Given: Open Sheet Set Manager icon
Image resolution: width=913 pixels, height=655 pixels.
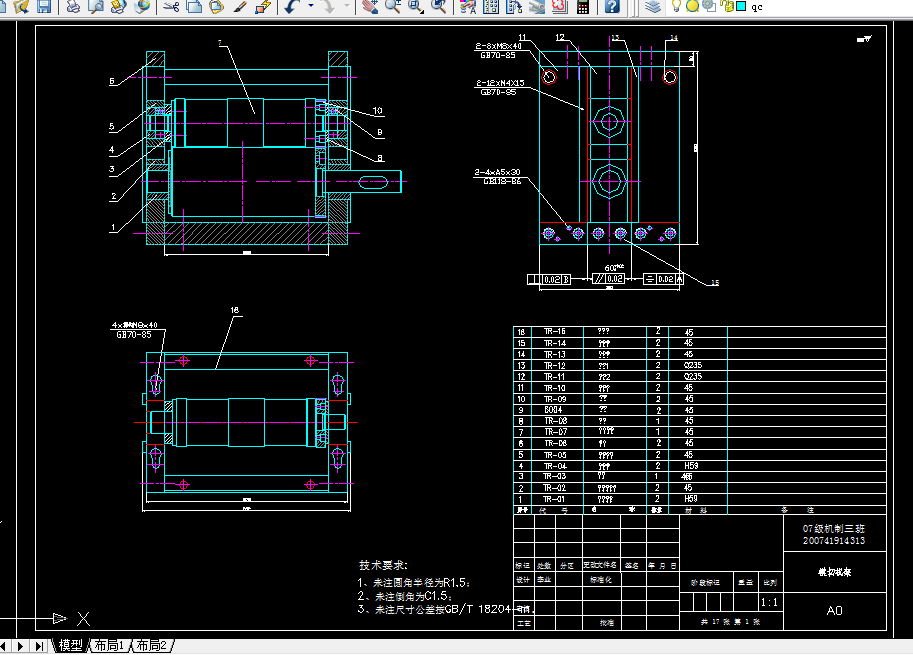Looking at the screenshot, I should pyautogui.click(x=536, y=6).
